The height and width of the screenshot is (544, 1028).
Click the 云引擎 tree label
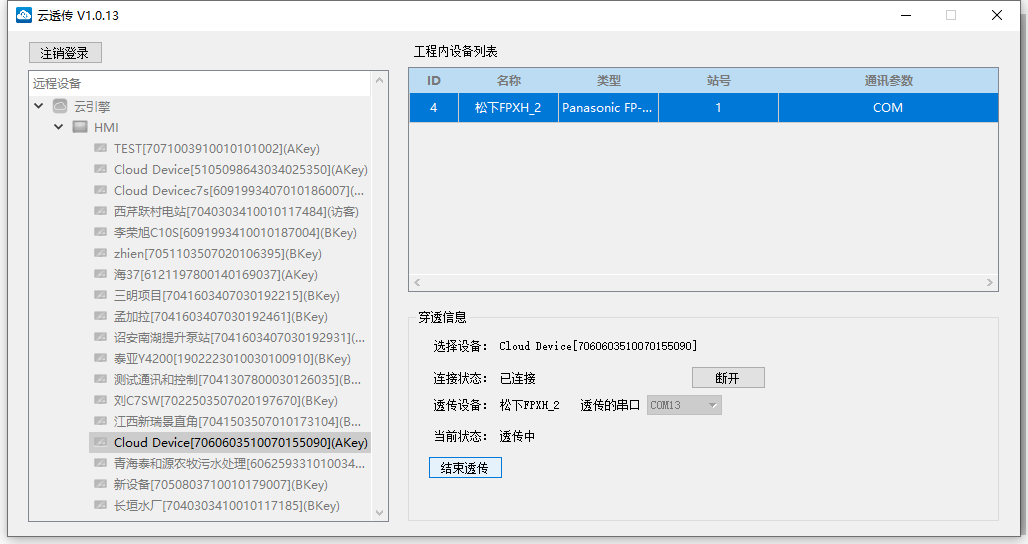tap(92, 106)
